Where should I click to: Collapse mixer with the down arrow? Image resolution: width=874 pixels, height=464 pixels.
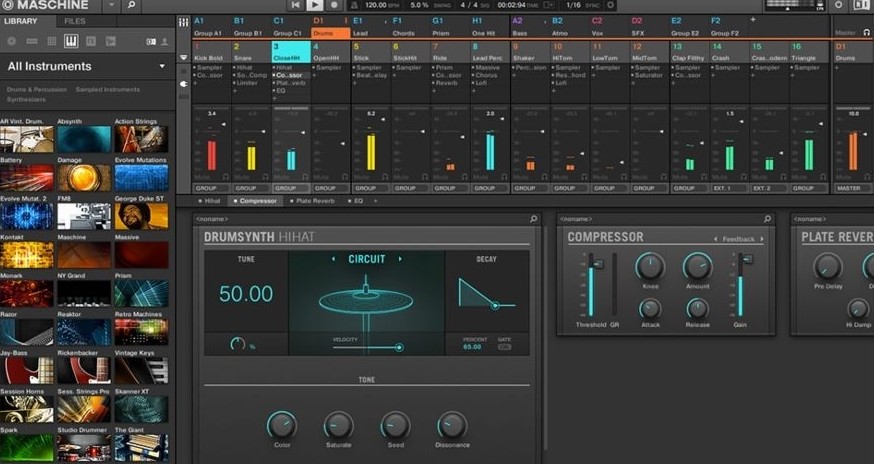[184, 57]
